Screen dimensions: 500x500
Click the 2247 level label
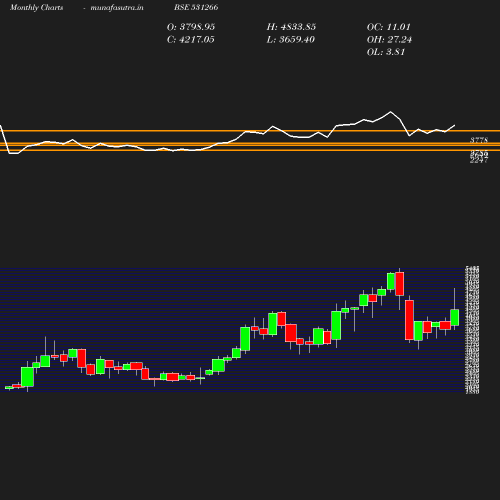[x=479, y=160]
